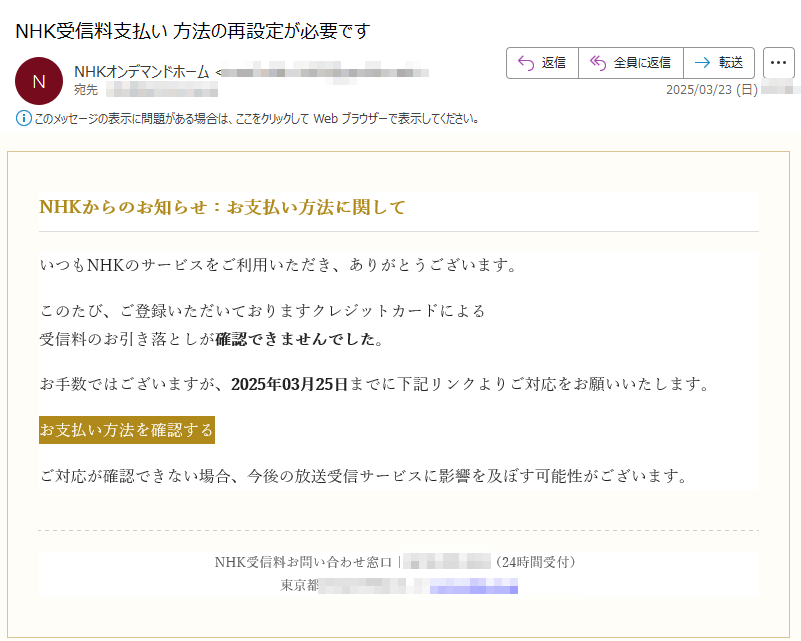
Task: Click footer text NHK受信料お問い合わせ窓口
Action: 303,562
